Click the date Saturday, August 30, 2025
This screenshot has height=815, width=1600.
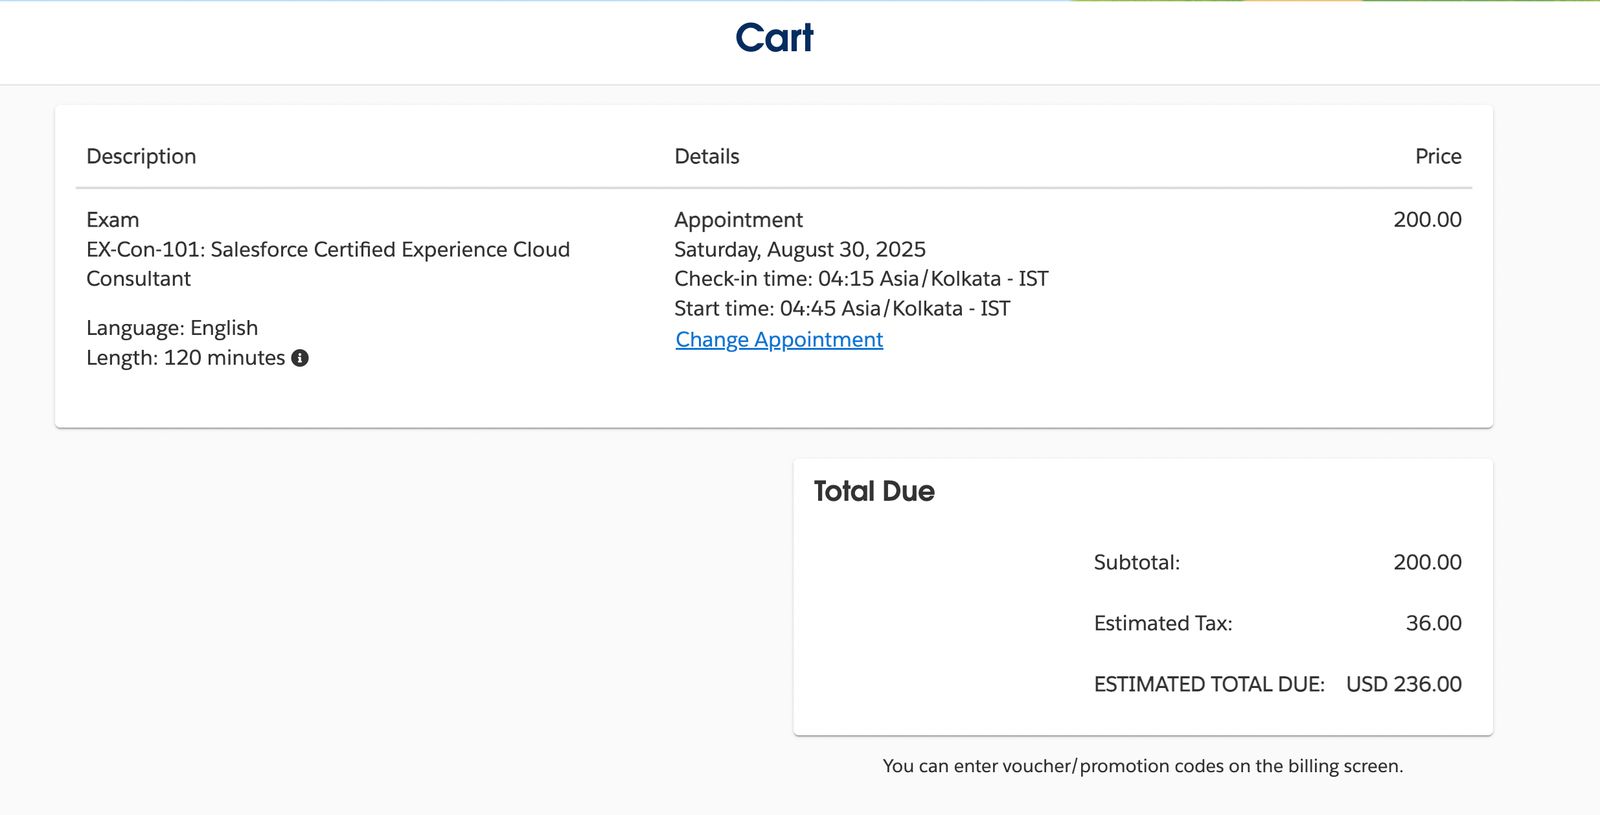[800, 249]
